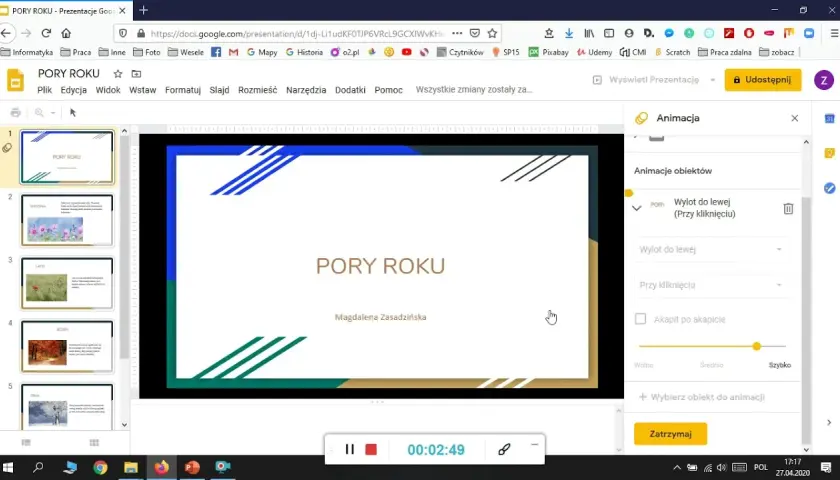Screen dimensions: 840x480
Task: Move presentation to folder icon
Action: click(x=137, y=74)
